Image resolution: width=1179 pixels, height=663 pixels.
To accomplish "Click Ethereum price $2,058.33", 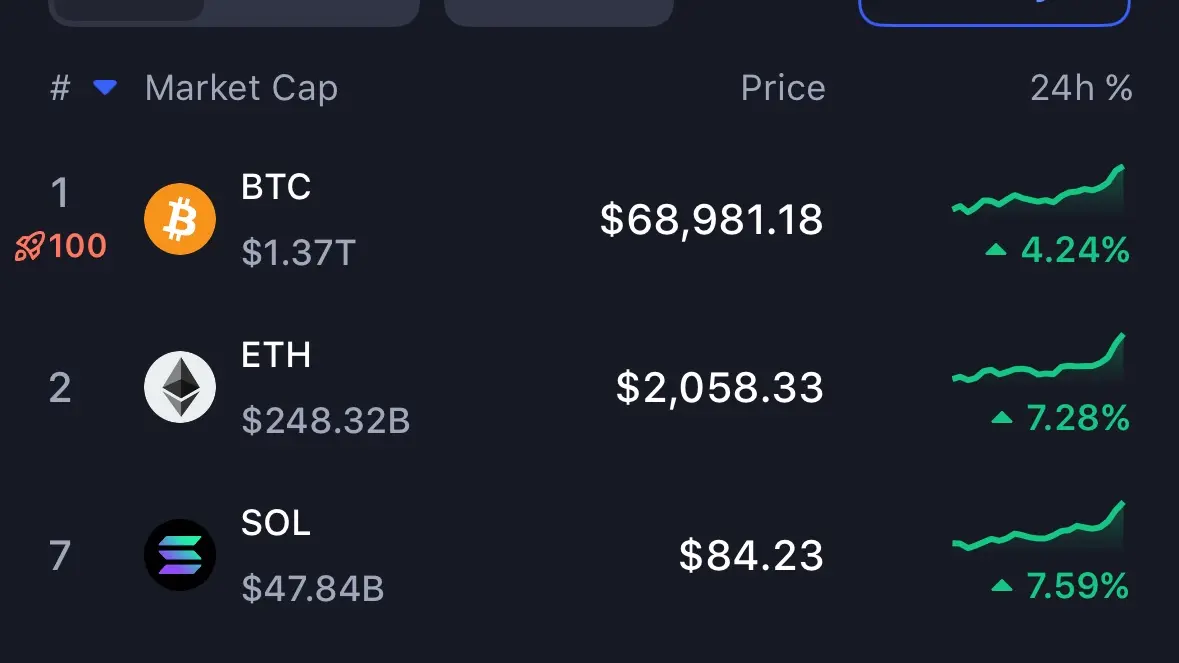I will tap(719, 387).
